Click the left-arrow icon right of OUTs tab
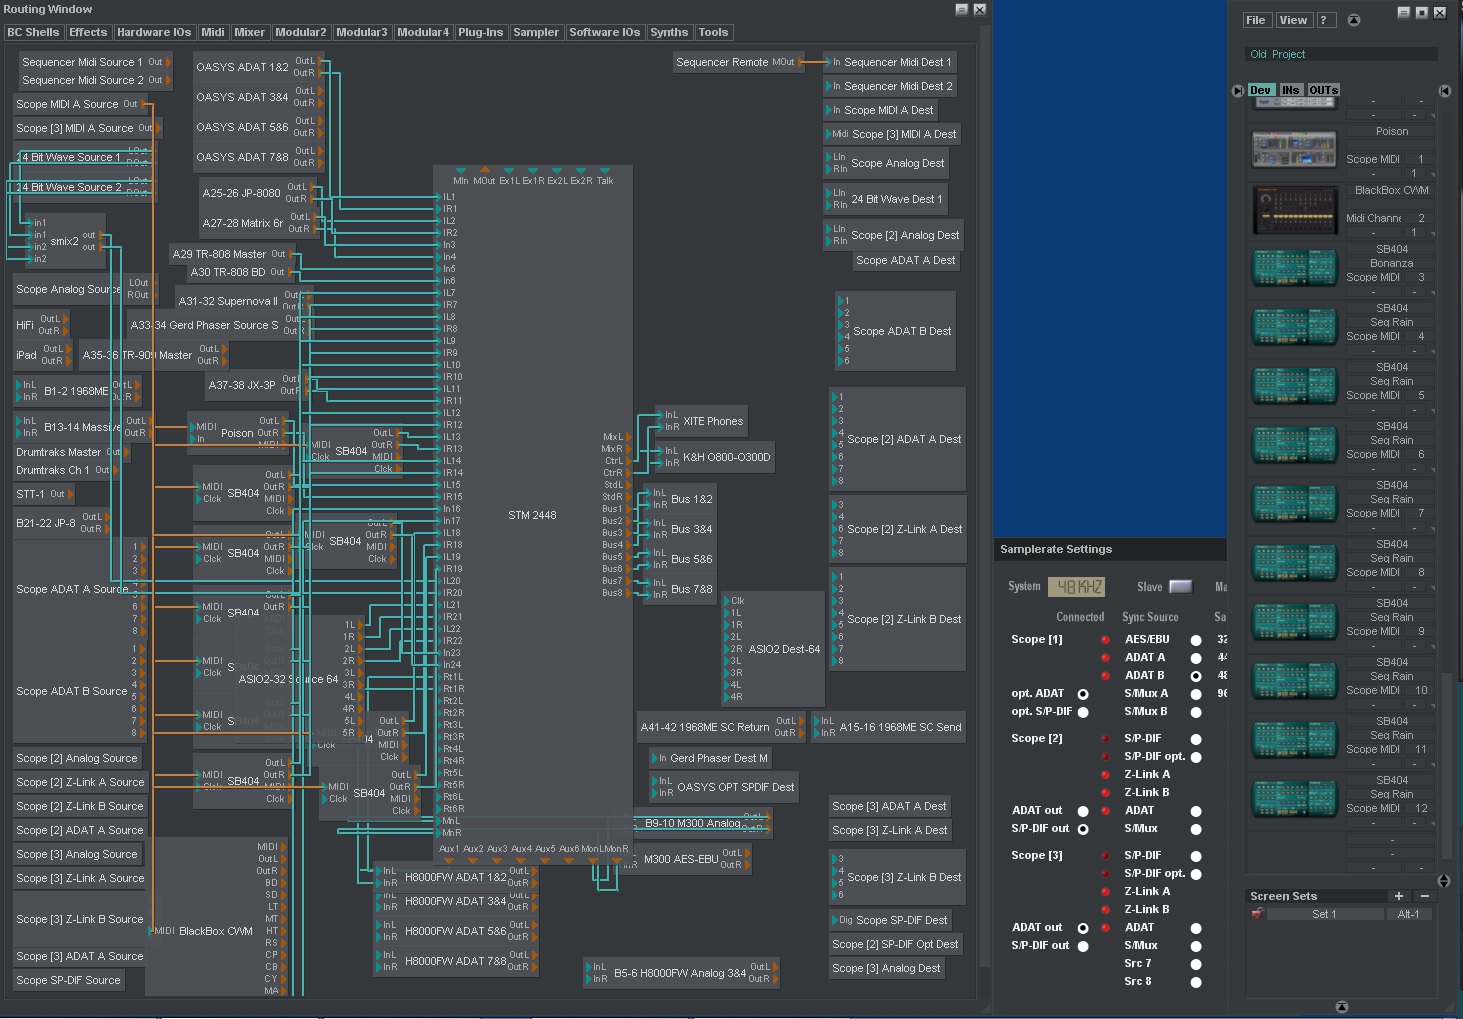The width and height of the screenshot is (1463, 1019). tap(1444, 91)
